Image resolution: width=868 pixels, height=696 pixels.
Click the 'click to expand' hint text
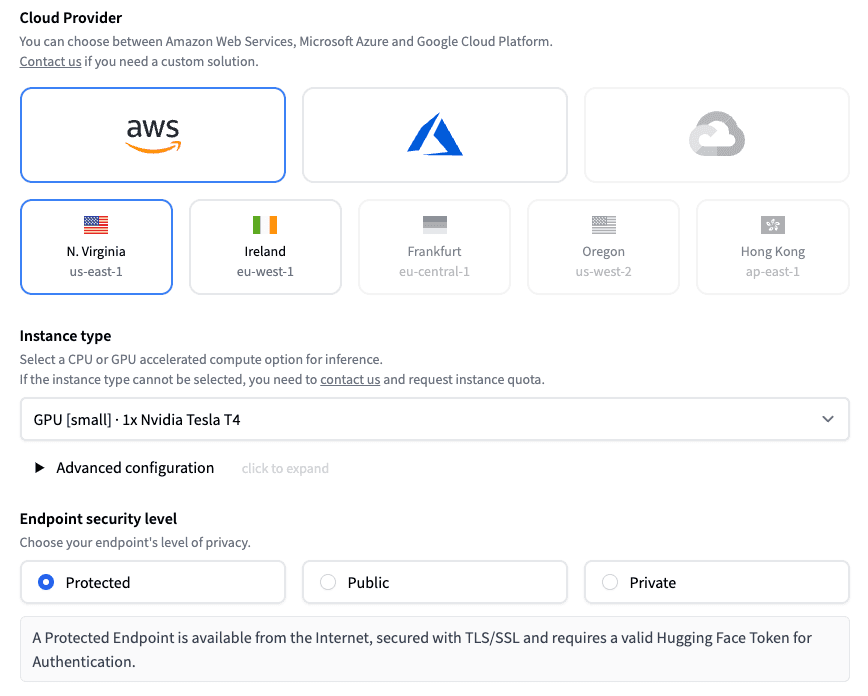285,468
